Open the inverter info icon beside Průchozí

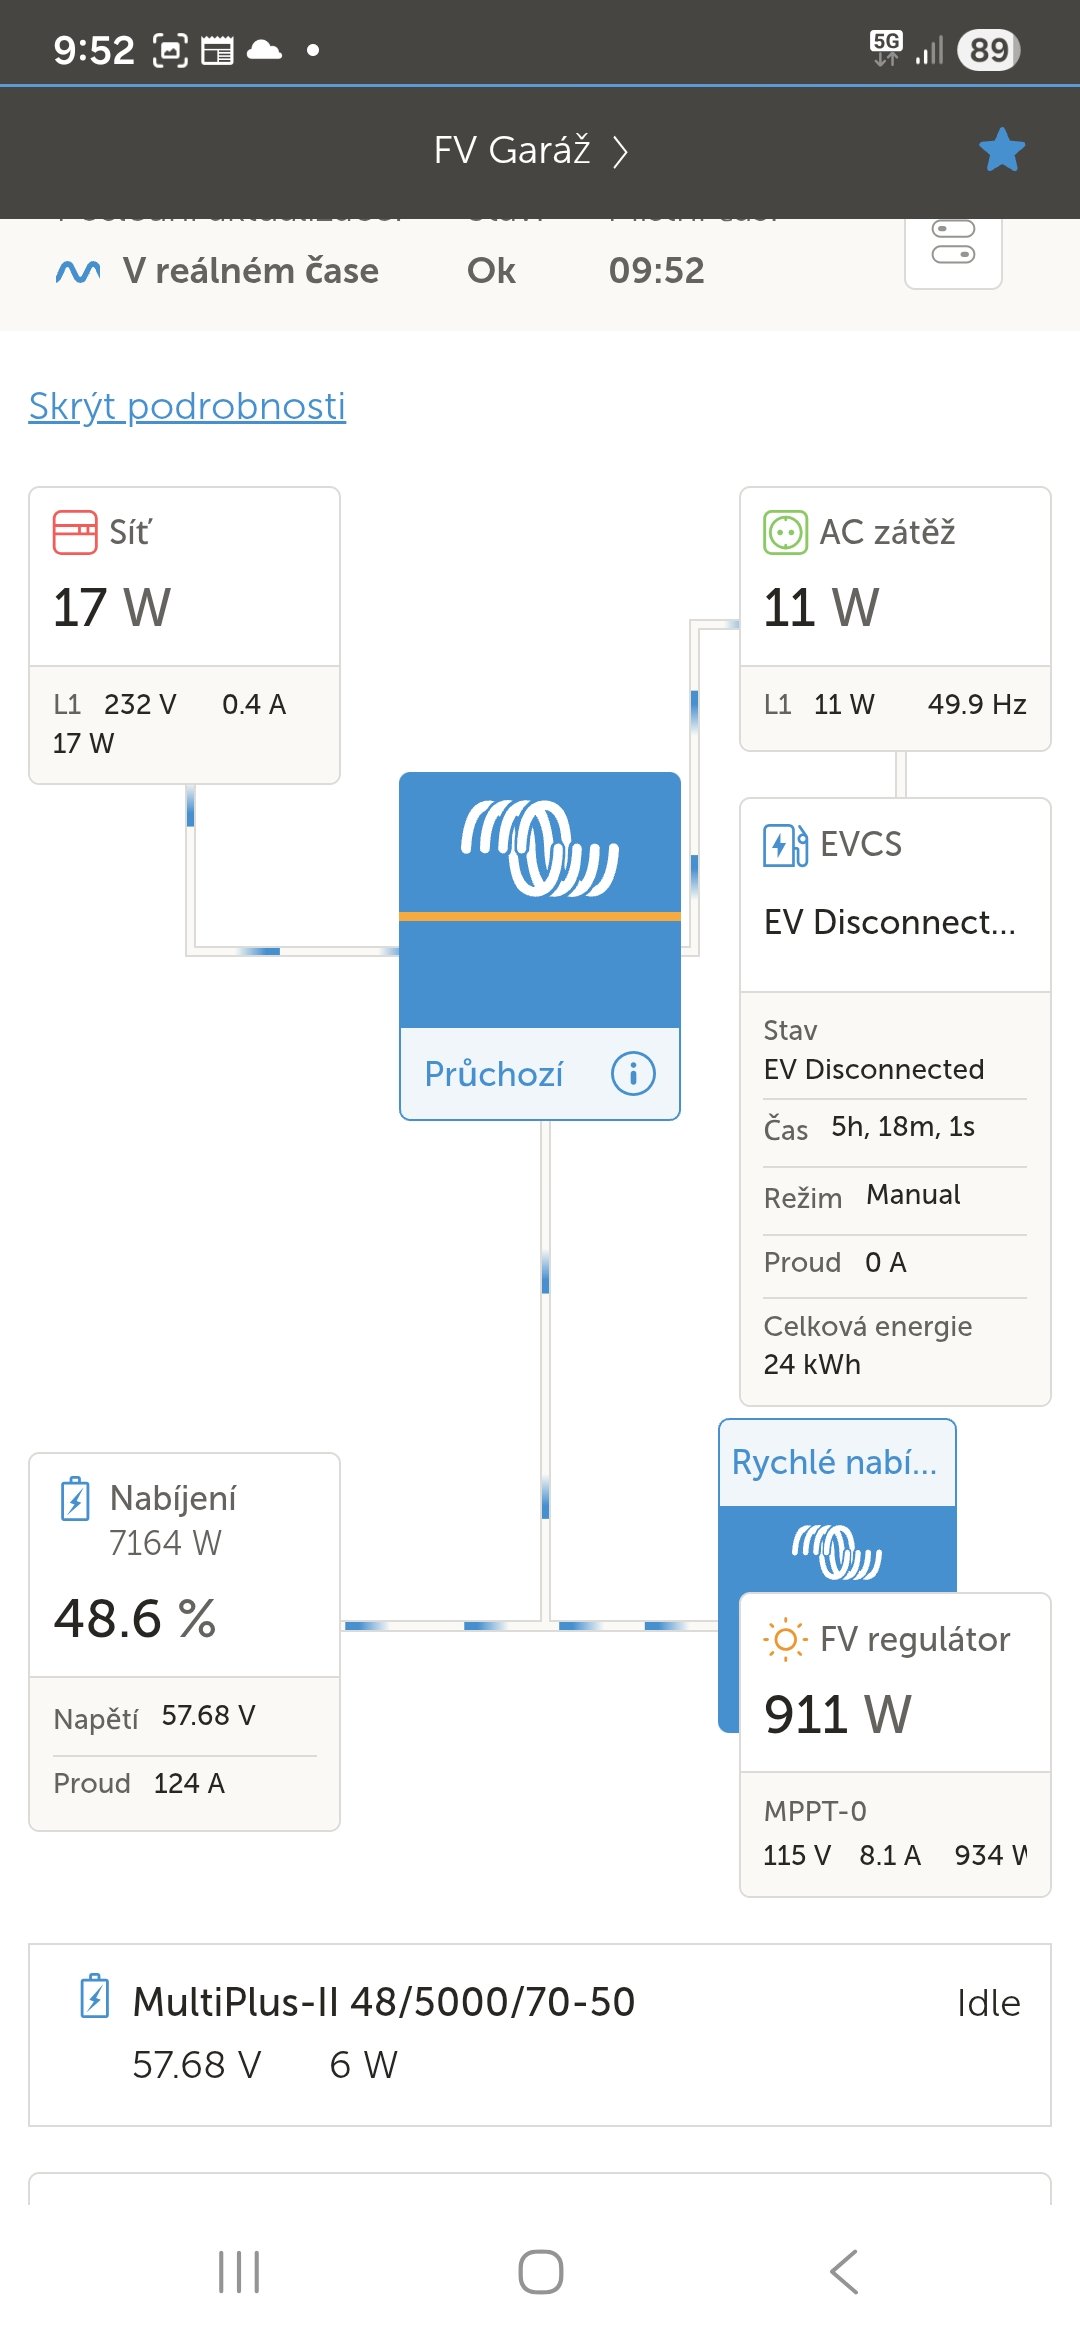633,1074
